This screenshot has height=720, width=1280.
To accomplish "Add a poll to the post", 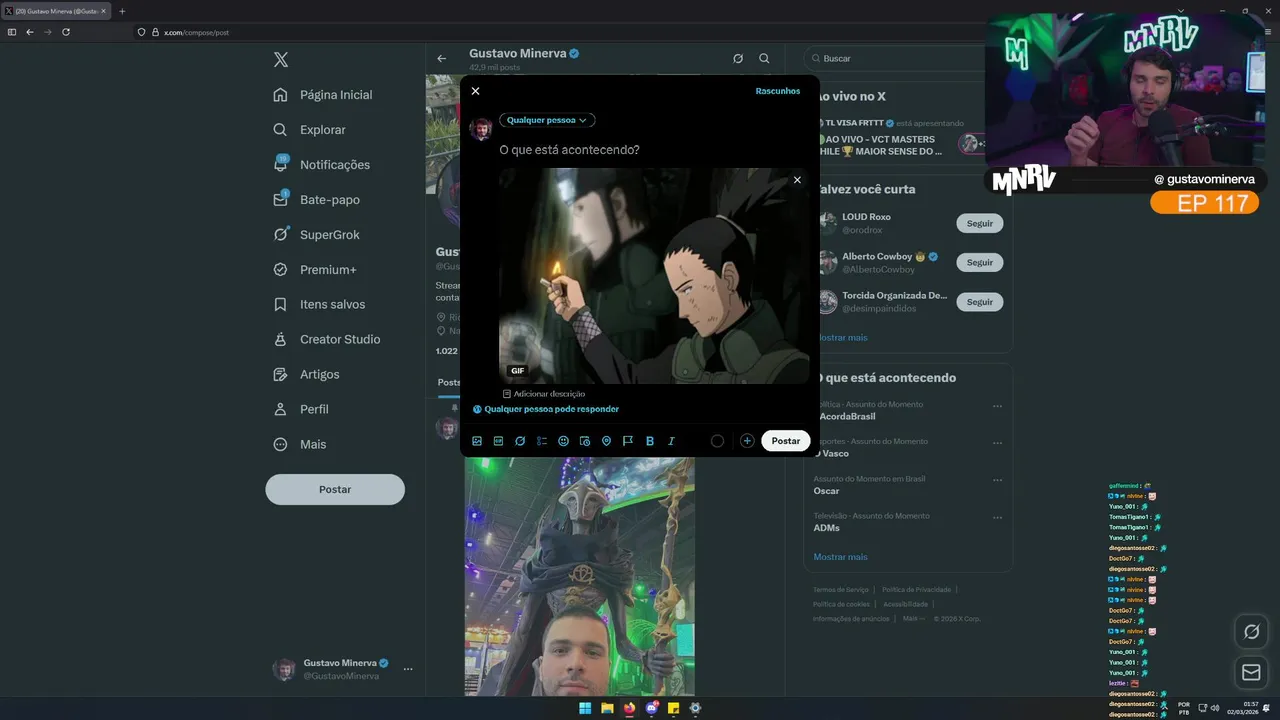I will (542, 441).
